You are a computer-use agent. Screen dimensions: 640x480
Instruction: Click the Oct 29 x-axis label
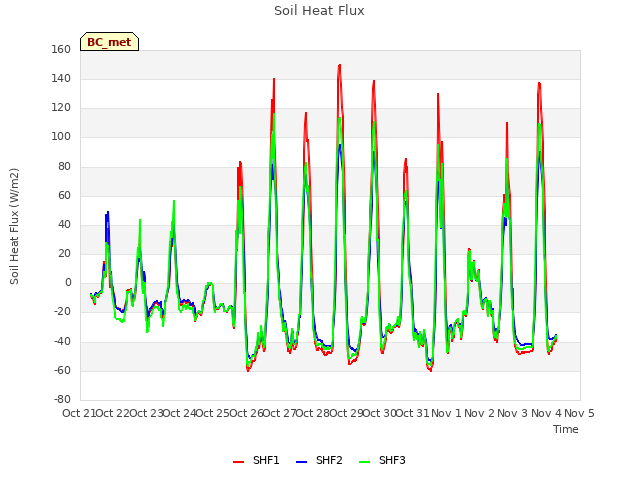[x=346, y=413]
